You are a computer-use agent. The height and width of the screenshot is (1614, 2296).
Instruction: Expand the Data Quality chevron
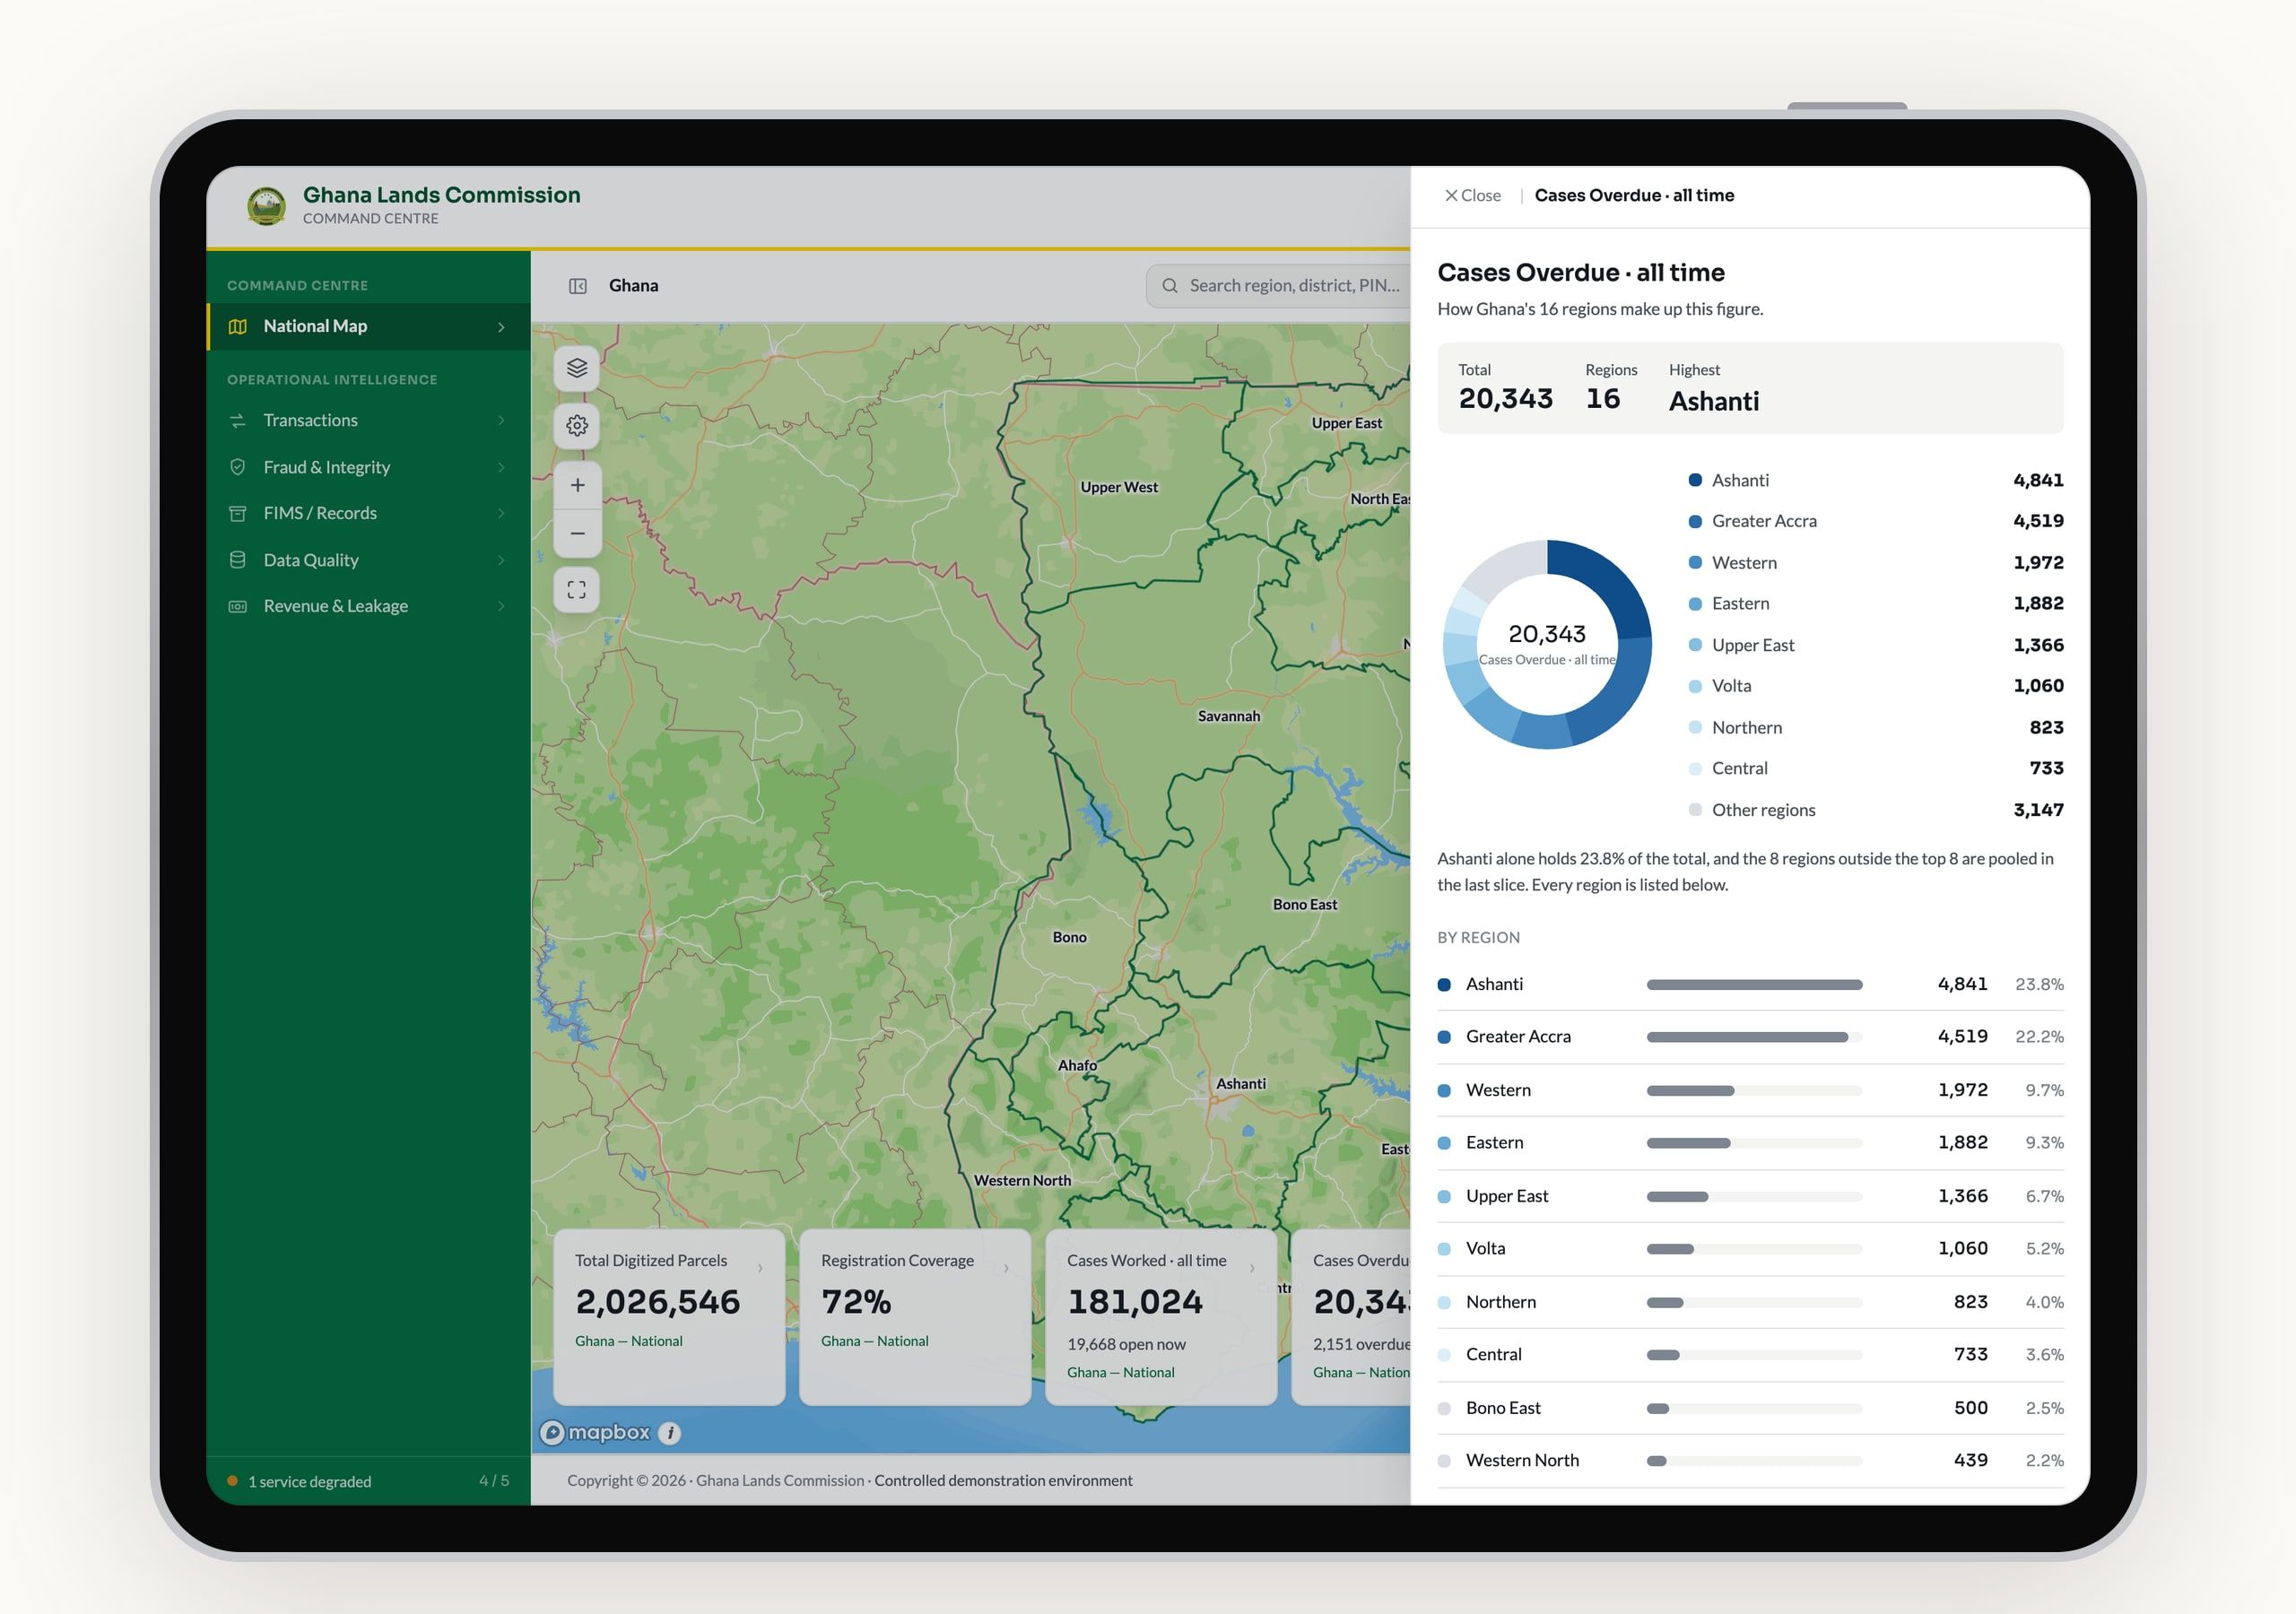501,560
